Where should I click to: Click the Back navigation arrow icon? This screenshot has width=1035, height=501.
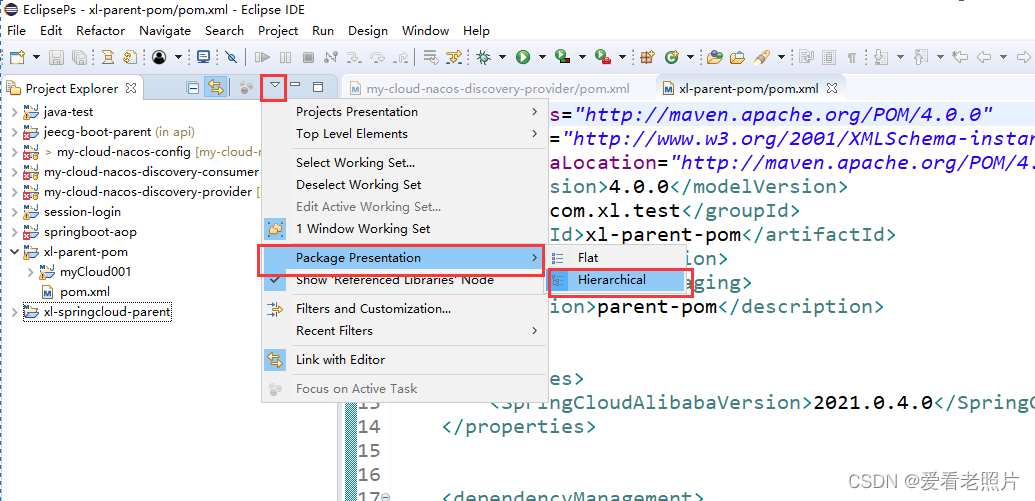pos(984,57)
